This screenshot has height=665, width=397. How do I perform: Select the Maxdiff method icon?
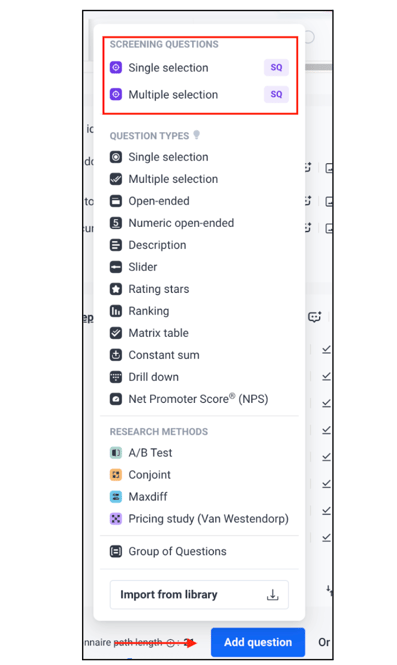pyautogui.click(x=116, y=497)
